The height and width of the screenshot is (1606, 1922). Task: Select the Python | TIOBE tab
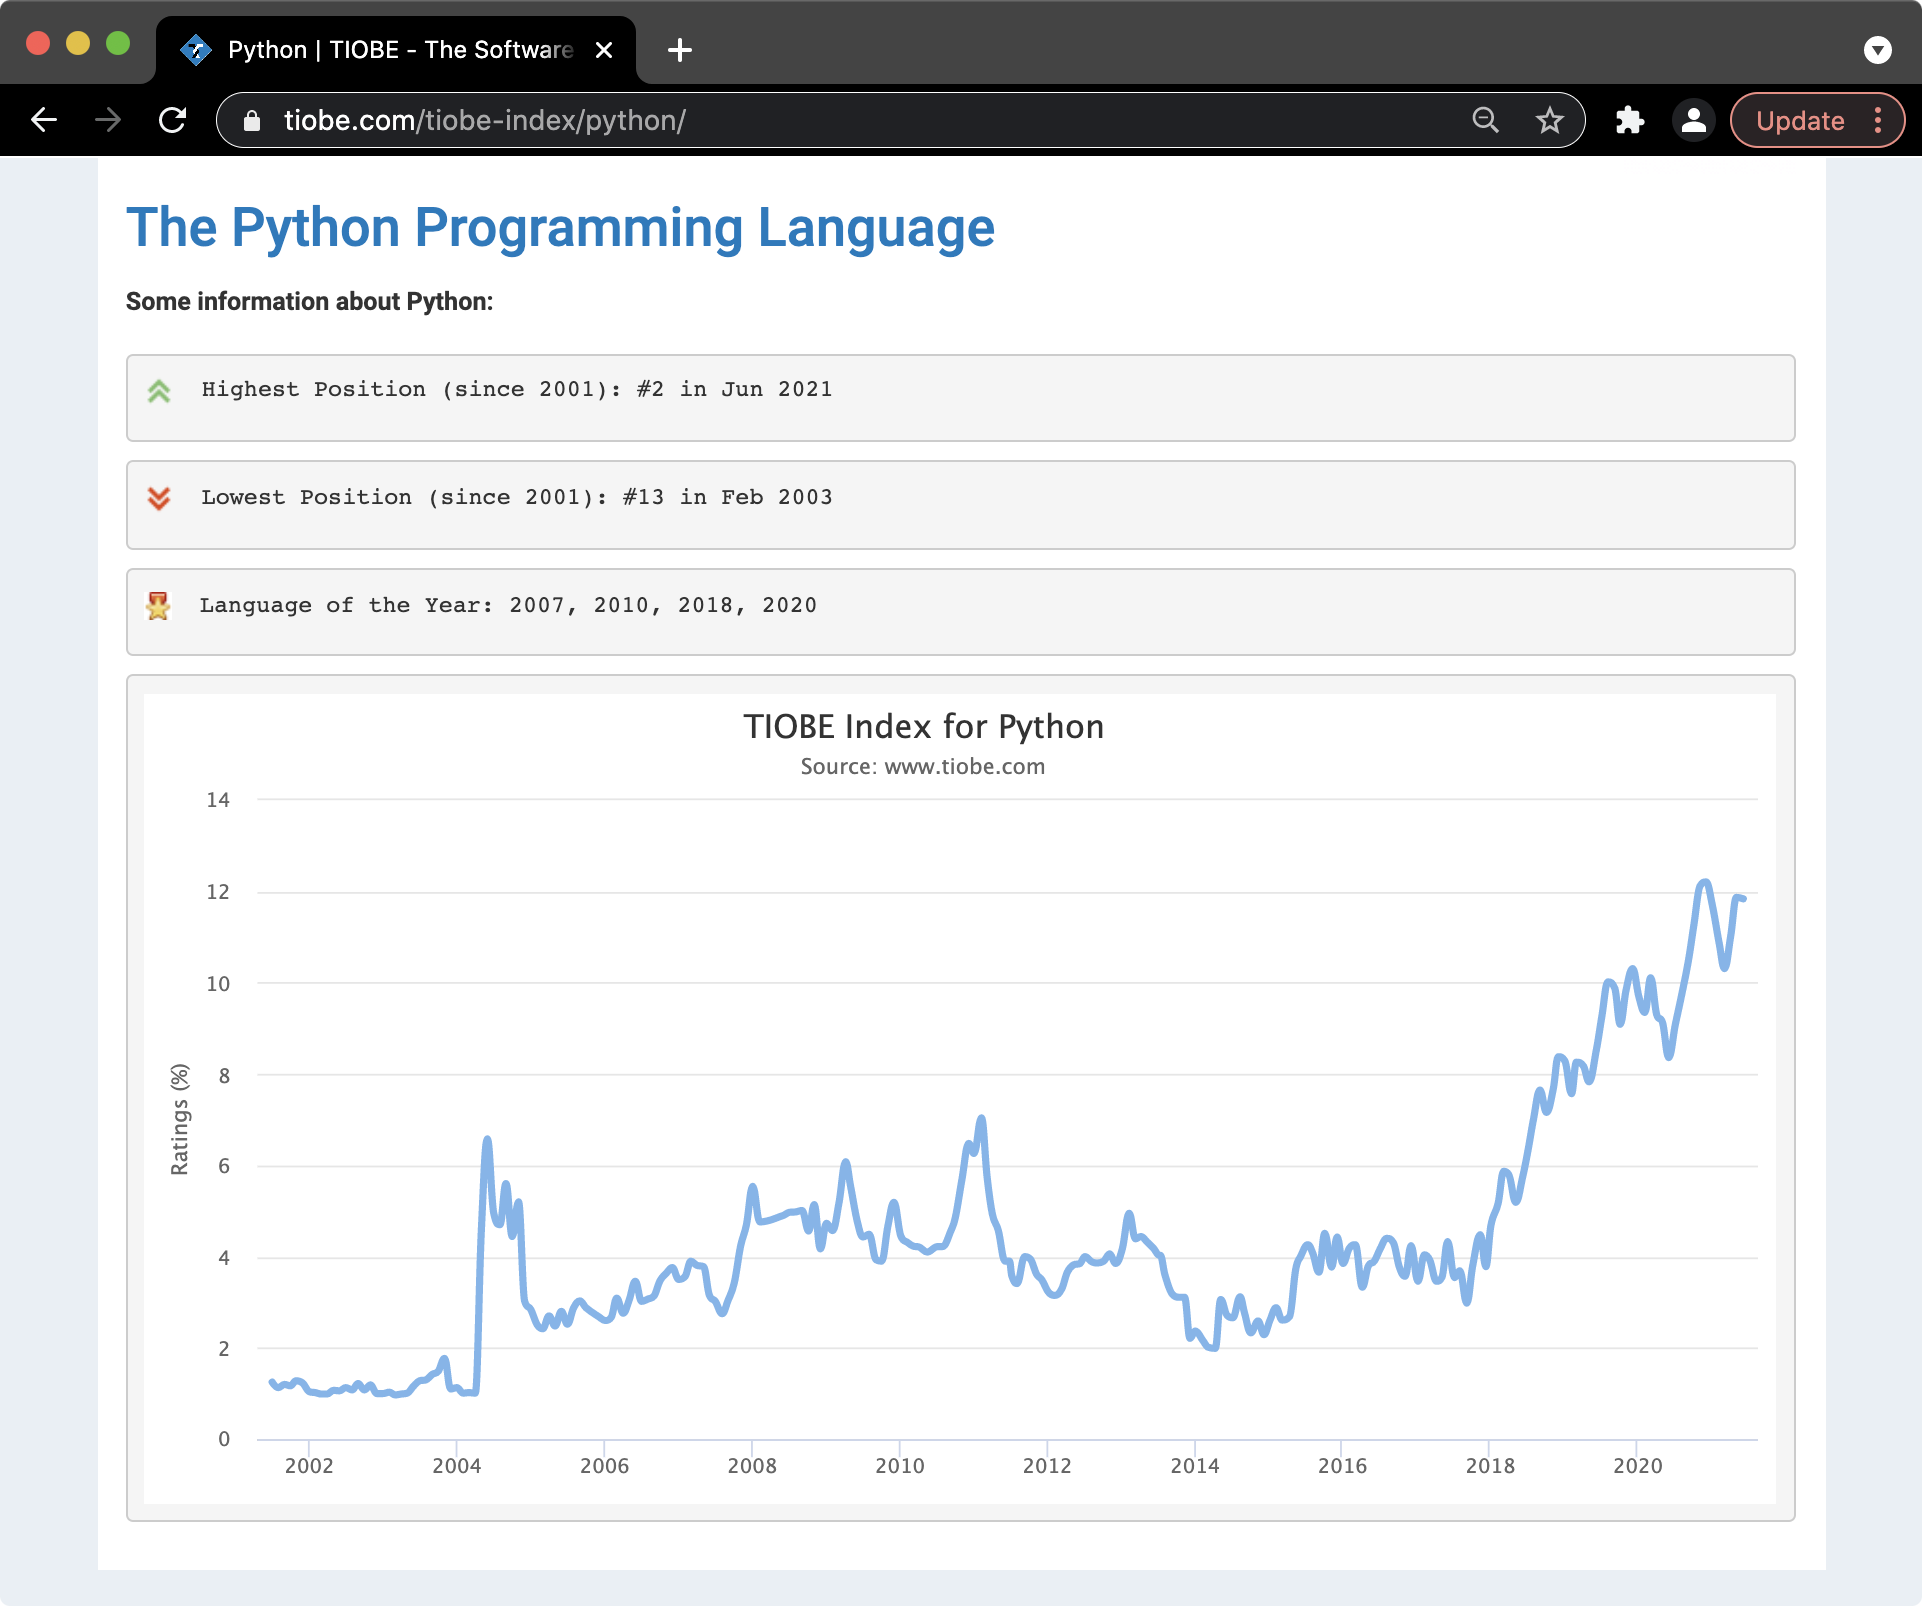pos(396,50)
